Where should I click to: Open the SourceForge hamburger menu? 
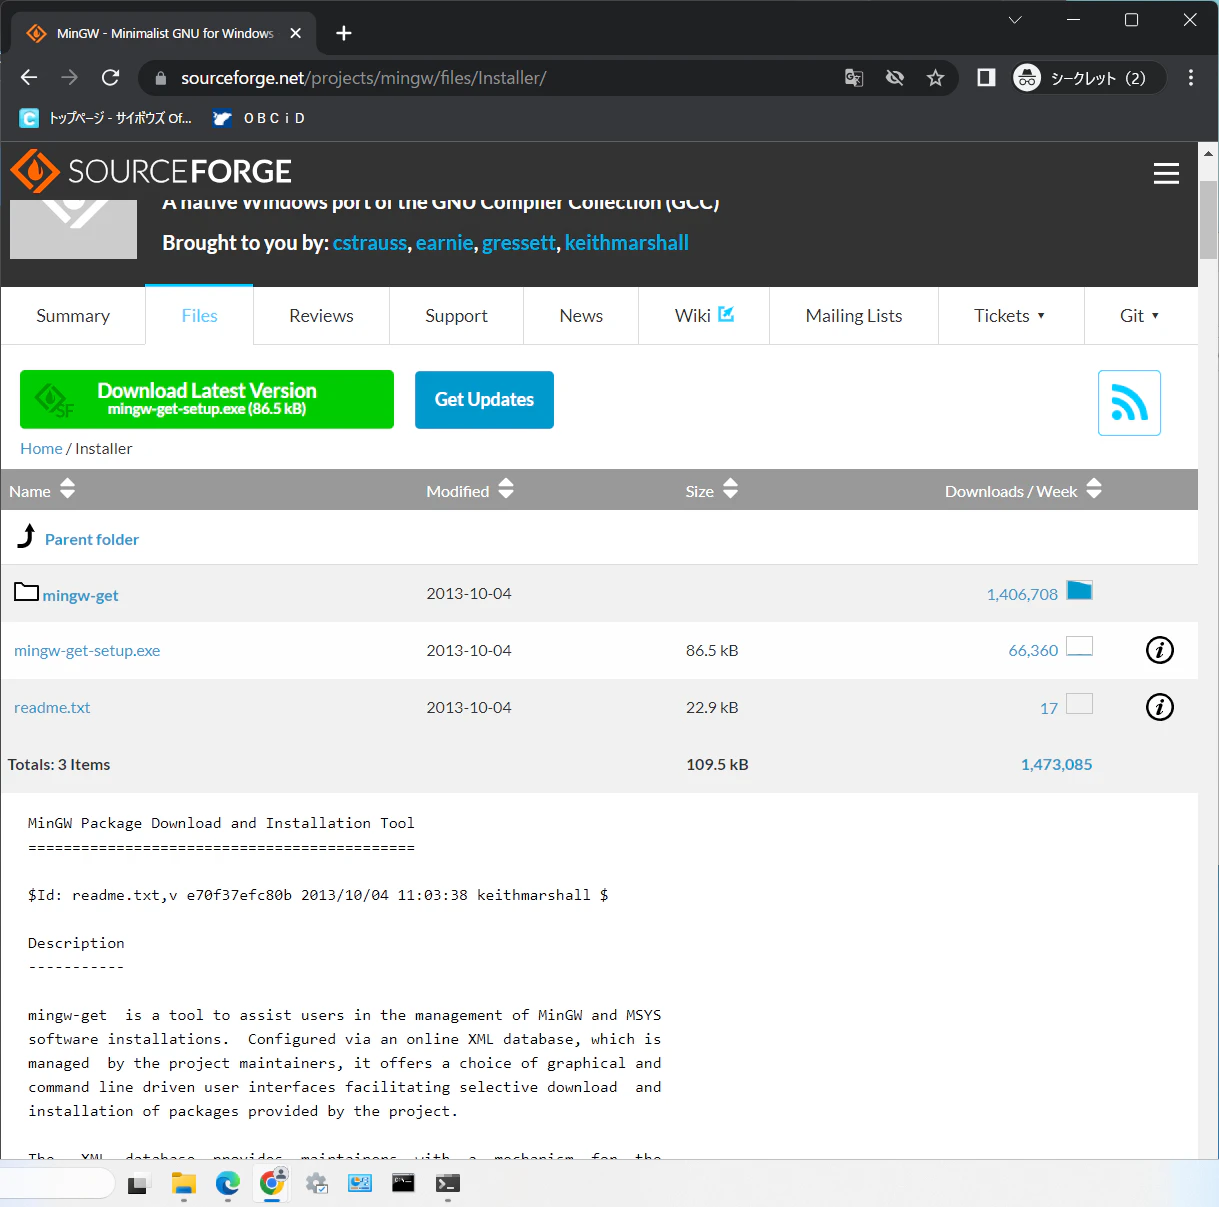pyautogui.click(x=1166, y=173)
